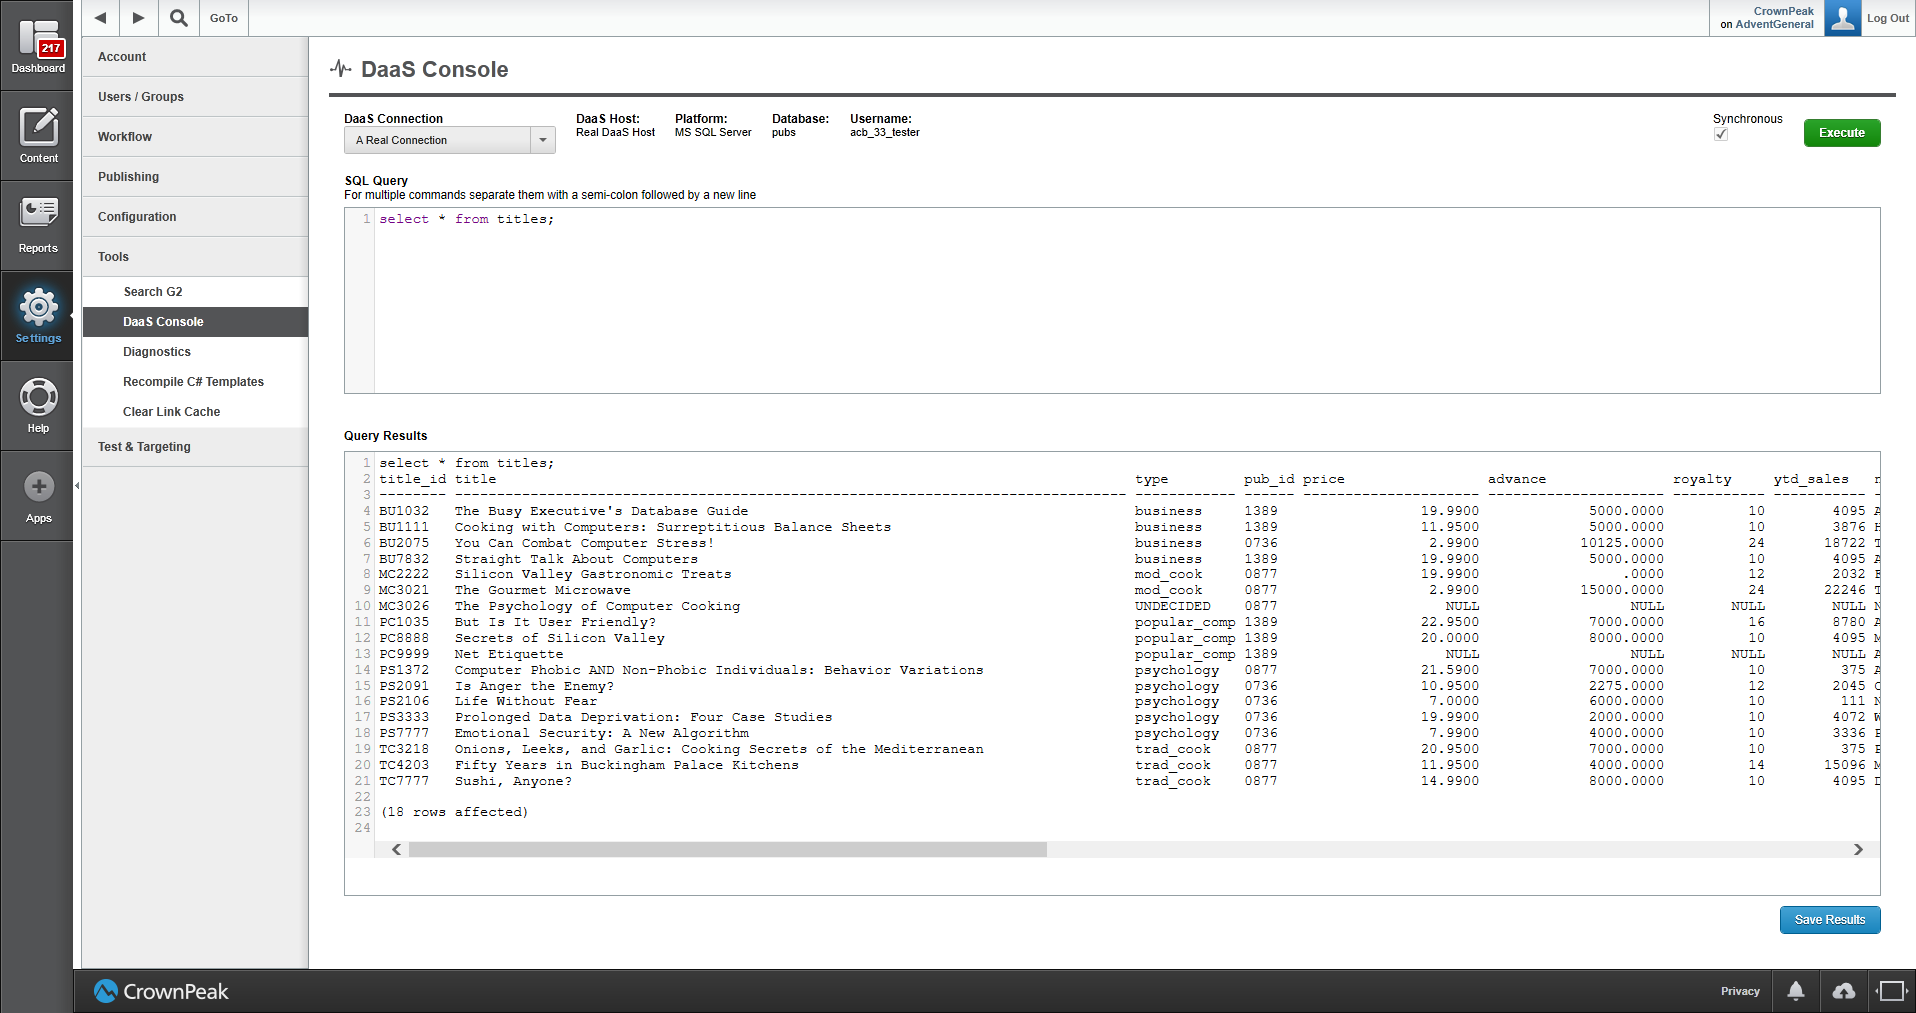Open the Apps plus icon
This screenshot has height=1013, width=1916.
point(38,496)
